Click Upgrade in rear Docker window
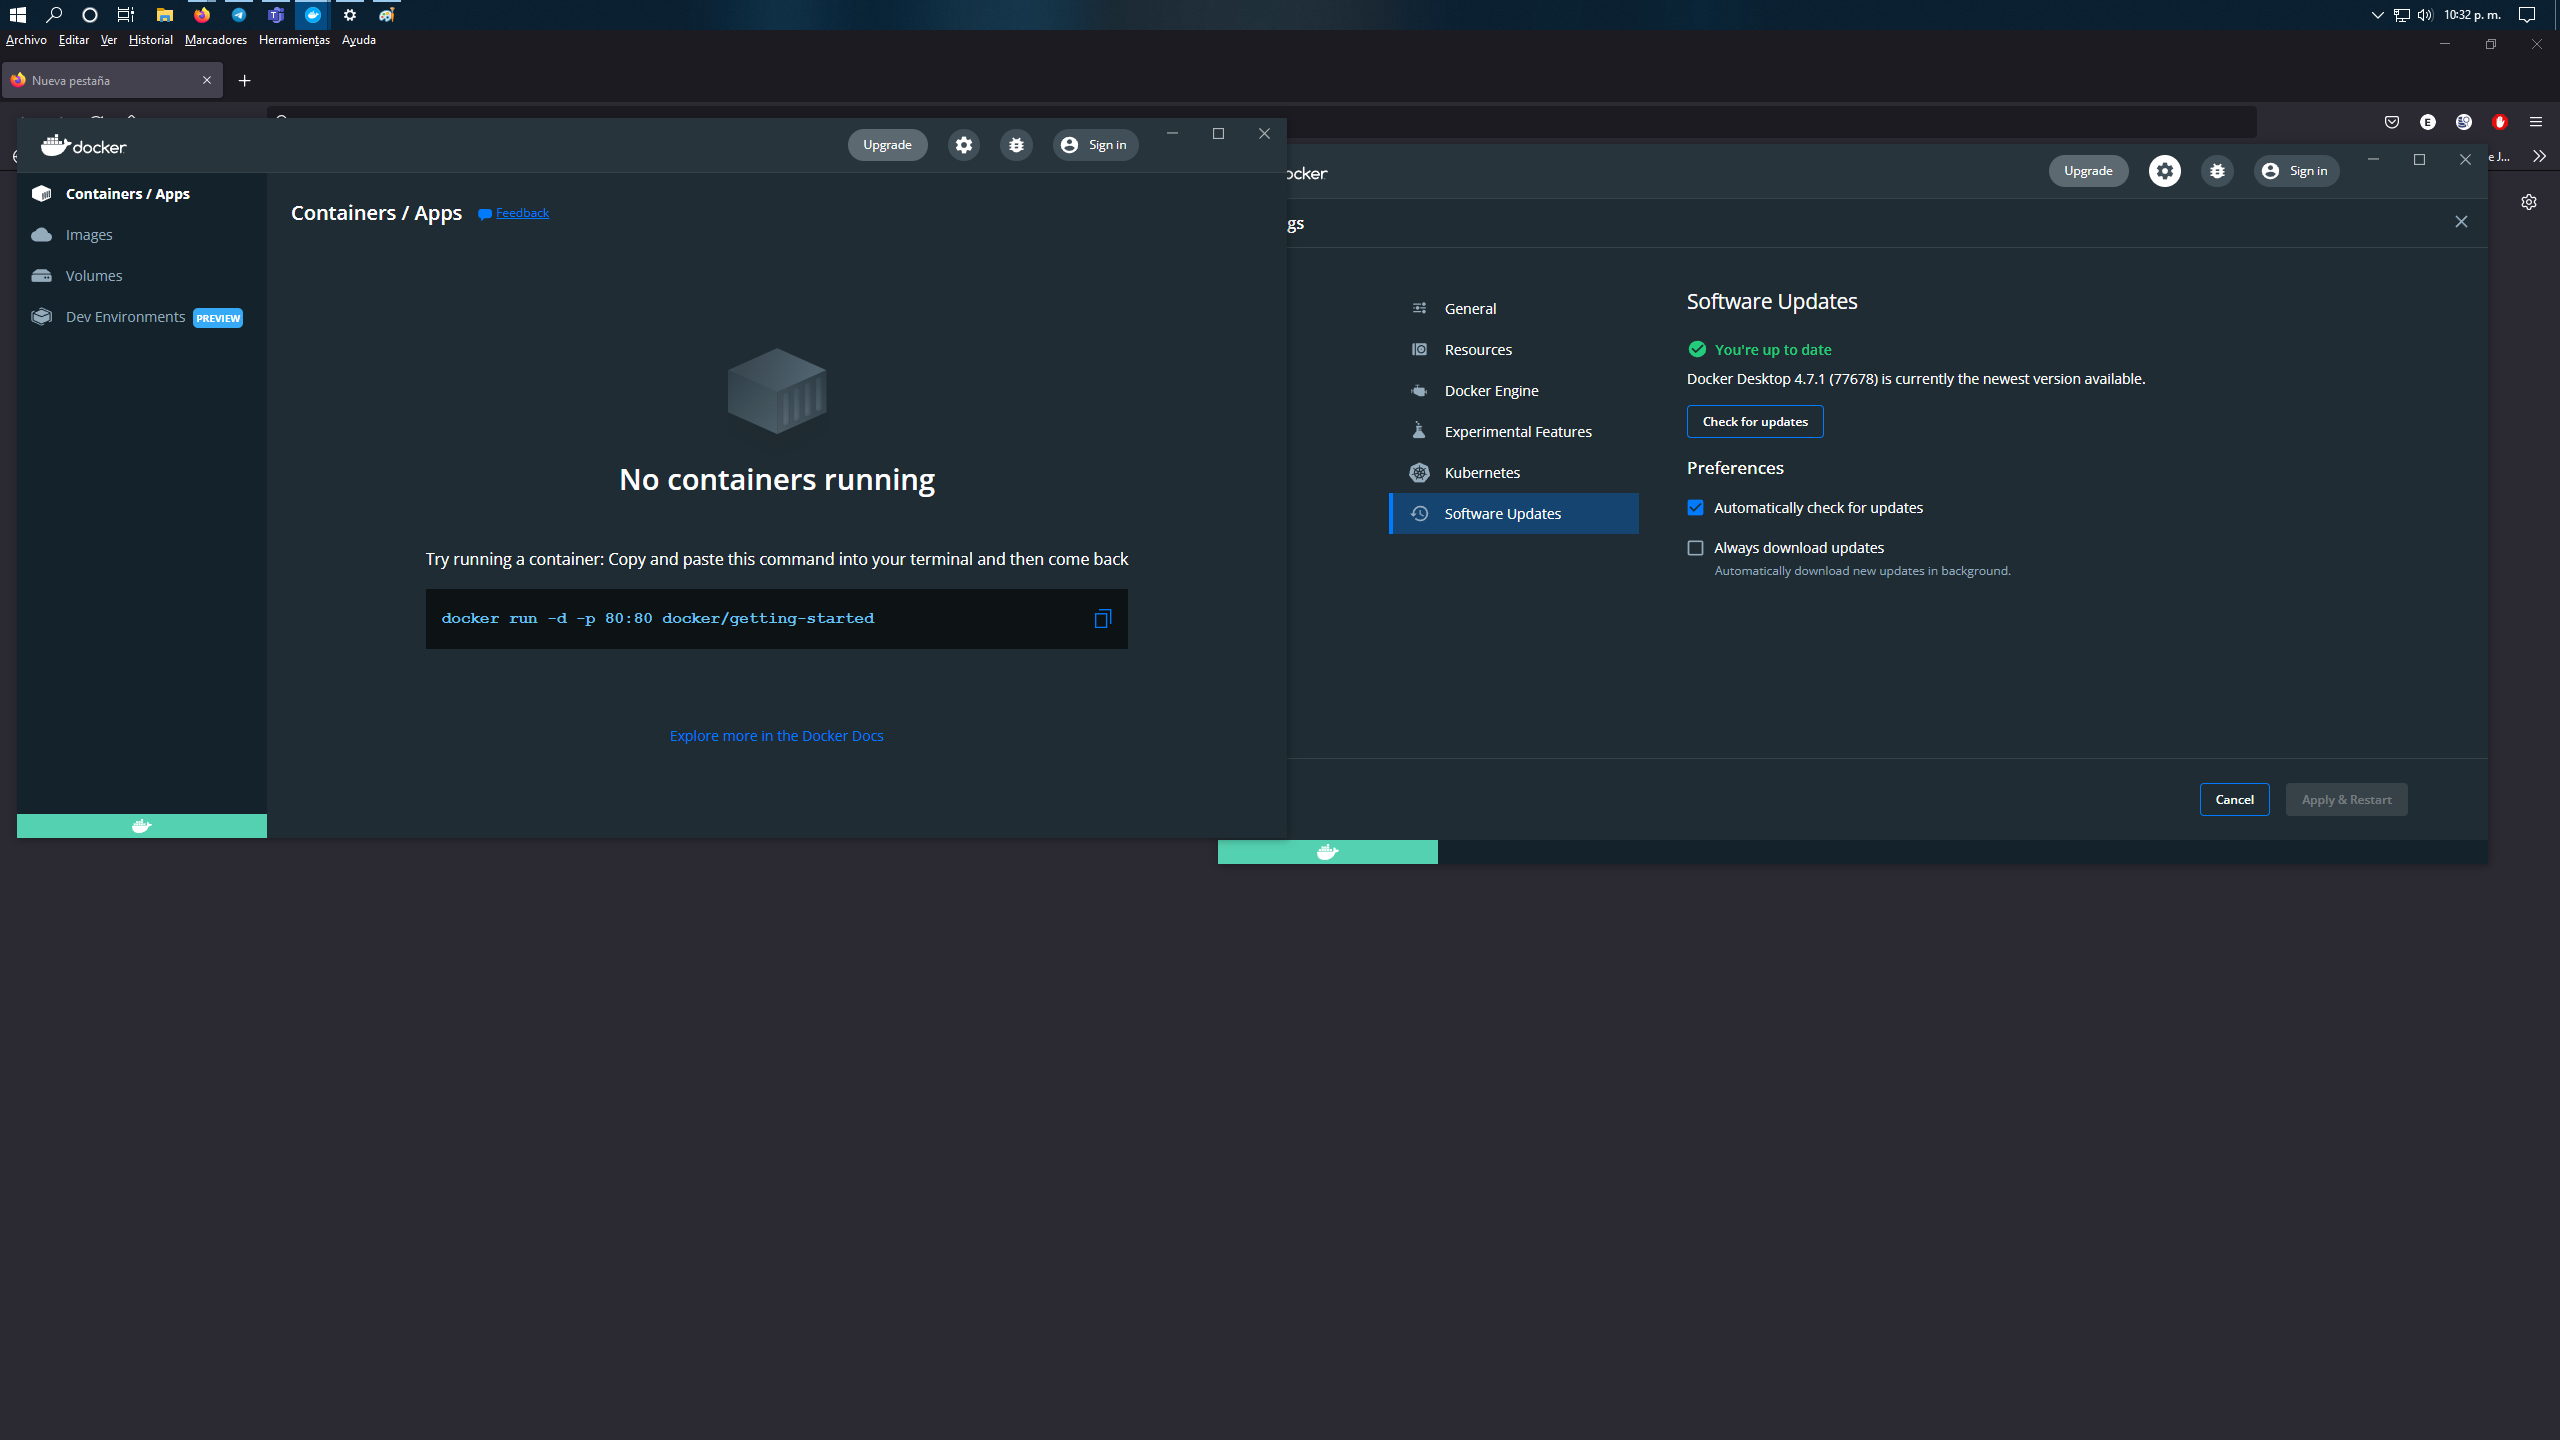This screenshot has height=1440, width=2560. (2088, 171)
